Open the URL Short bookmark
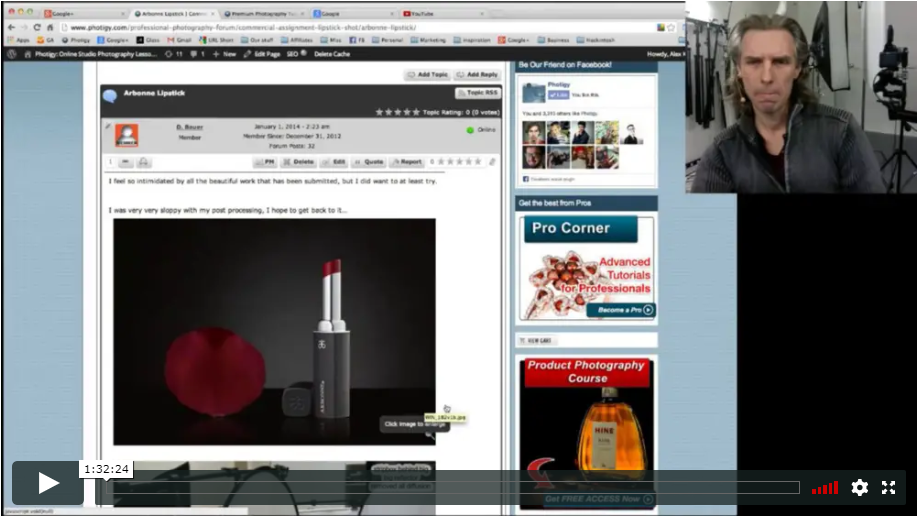Viewport: 918px width, 517px height. (216, 40)
